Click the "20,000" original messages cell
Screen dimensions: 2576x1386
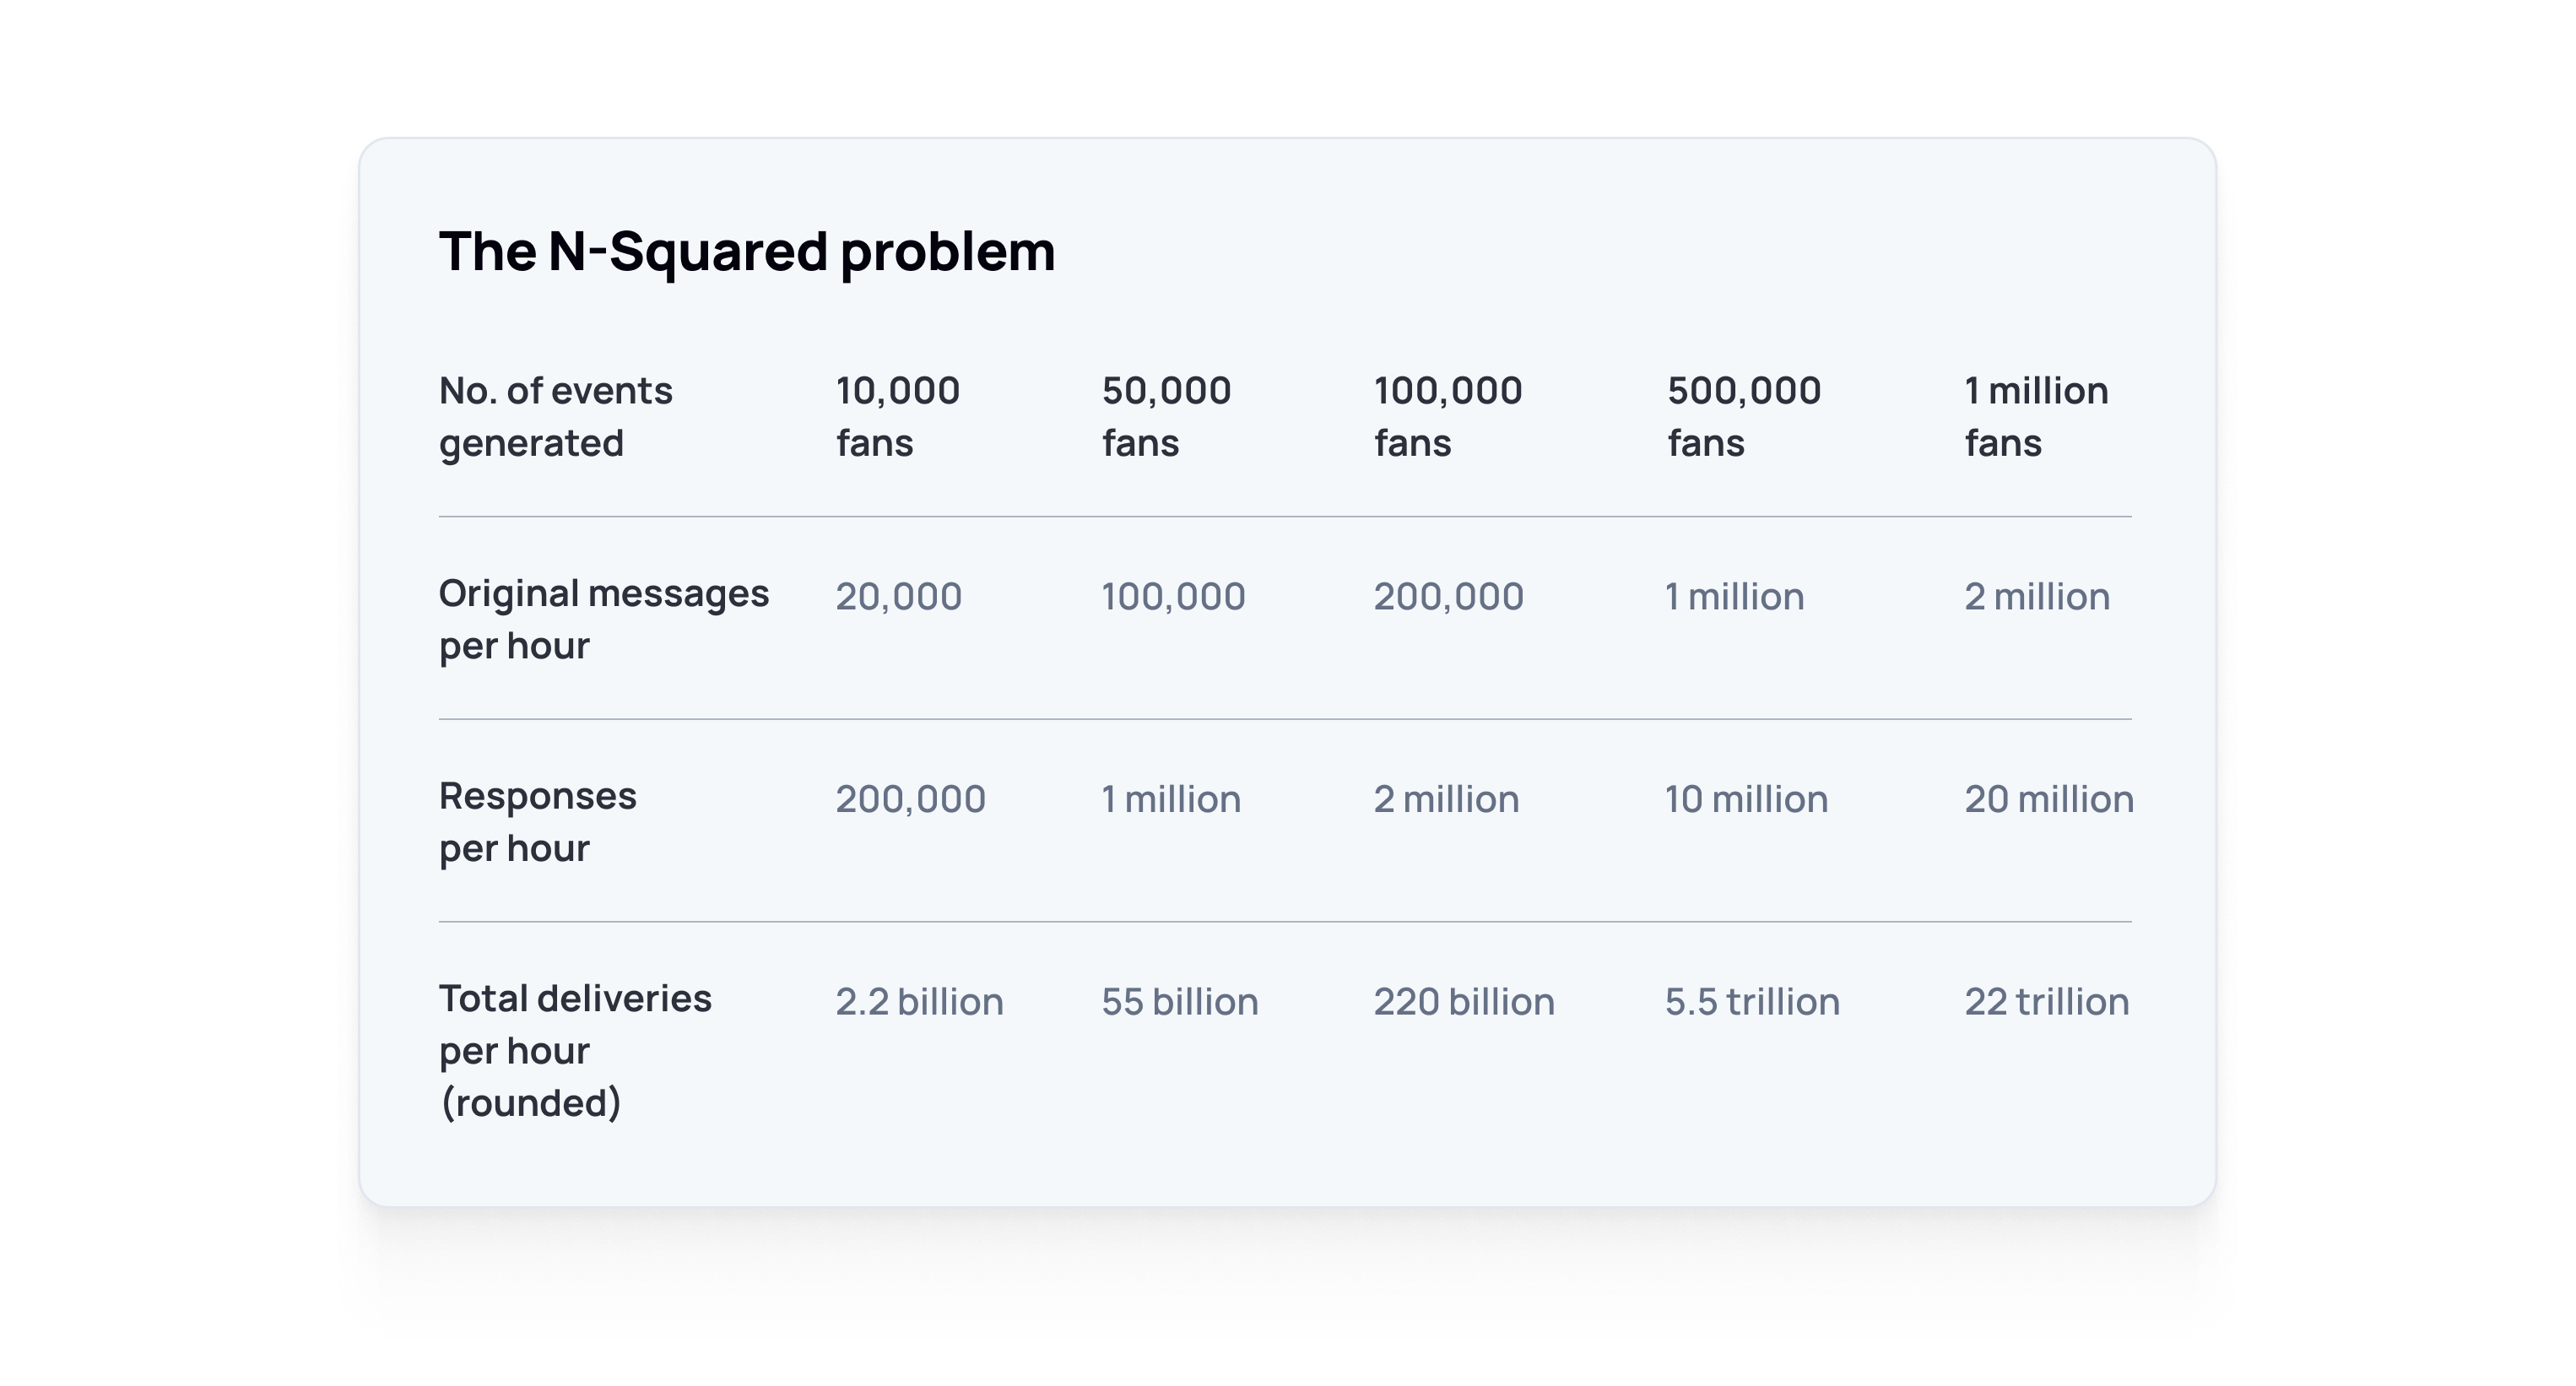coord(898,596)
